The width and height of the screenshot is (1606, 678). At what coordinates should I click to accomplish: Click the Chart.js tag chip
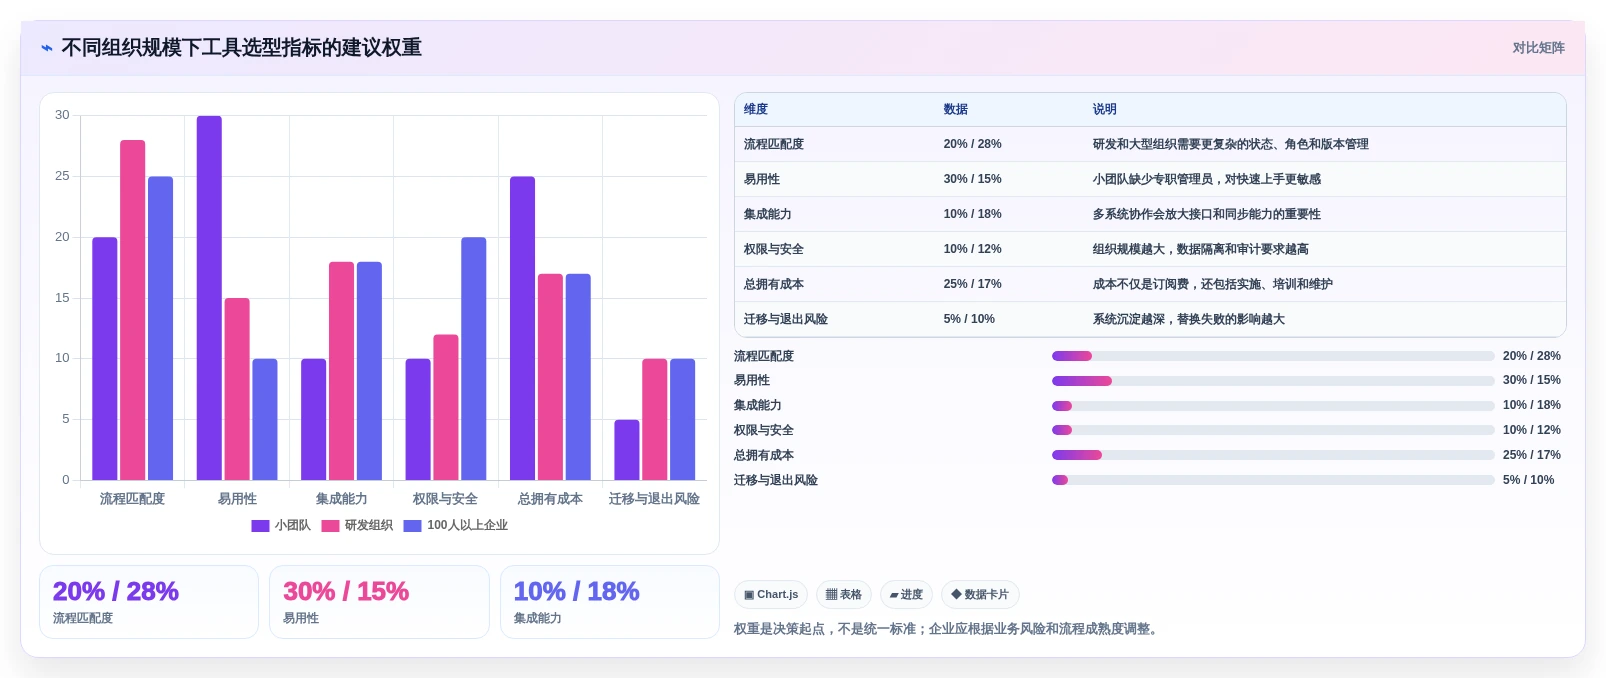tap(771, 595)
